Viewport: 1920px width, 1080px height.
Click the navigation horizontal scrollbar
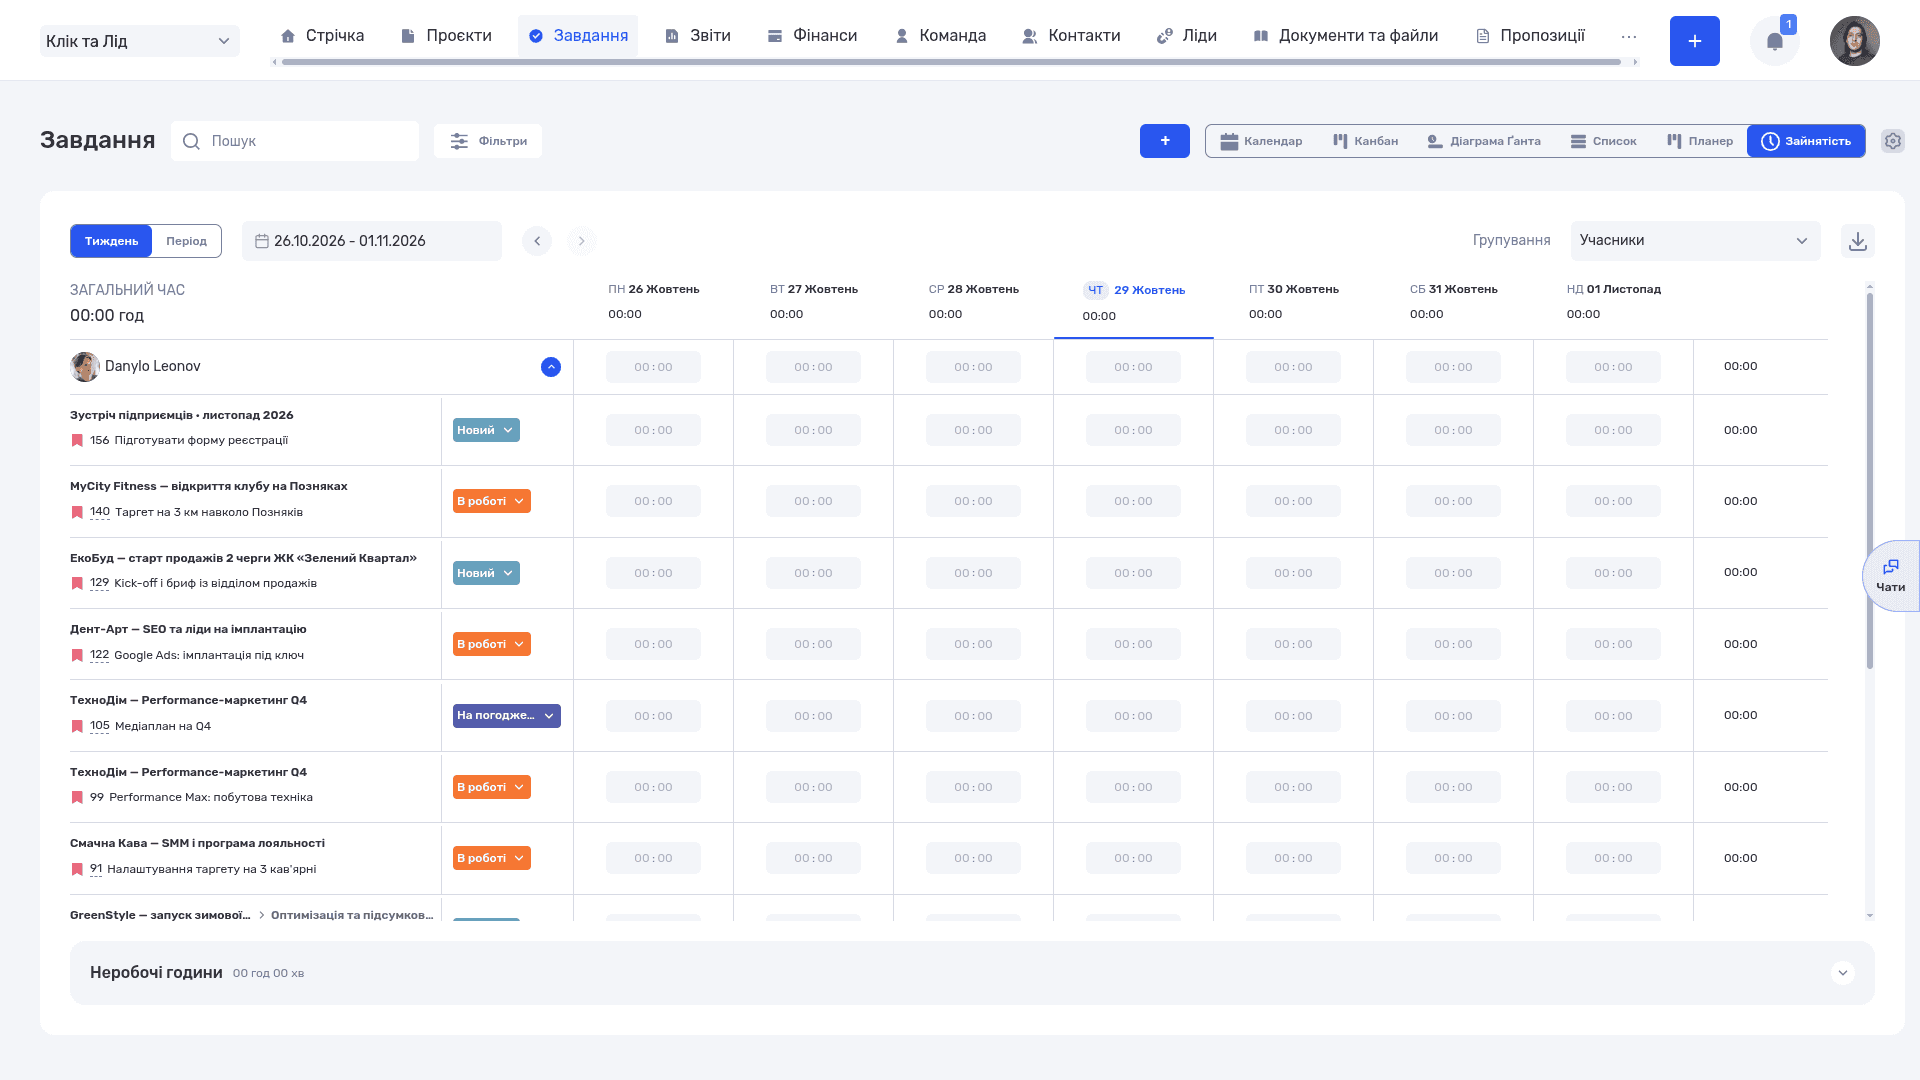[x=951, y=62]
